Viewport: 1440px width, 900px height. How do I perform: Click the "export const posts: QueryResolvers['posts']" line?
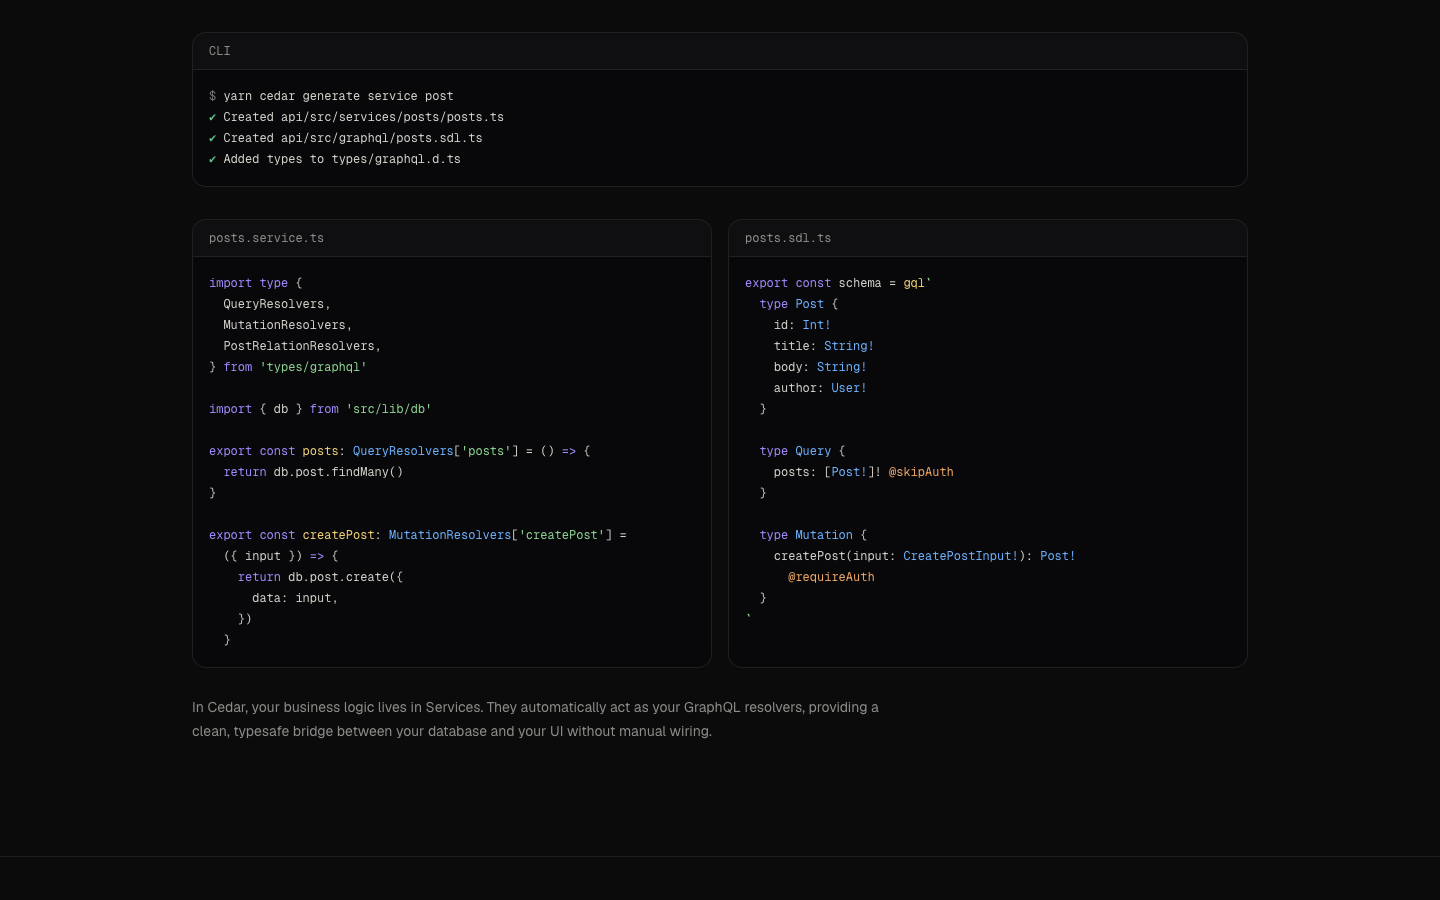(400, 451)
